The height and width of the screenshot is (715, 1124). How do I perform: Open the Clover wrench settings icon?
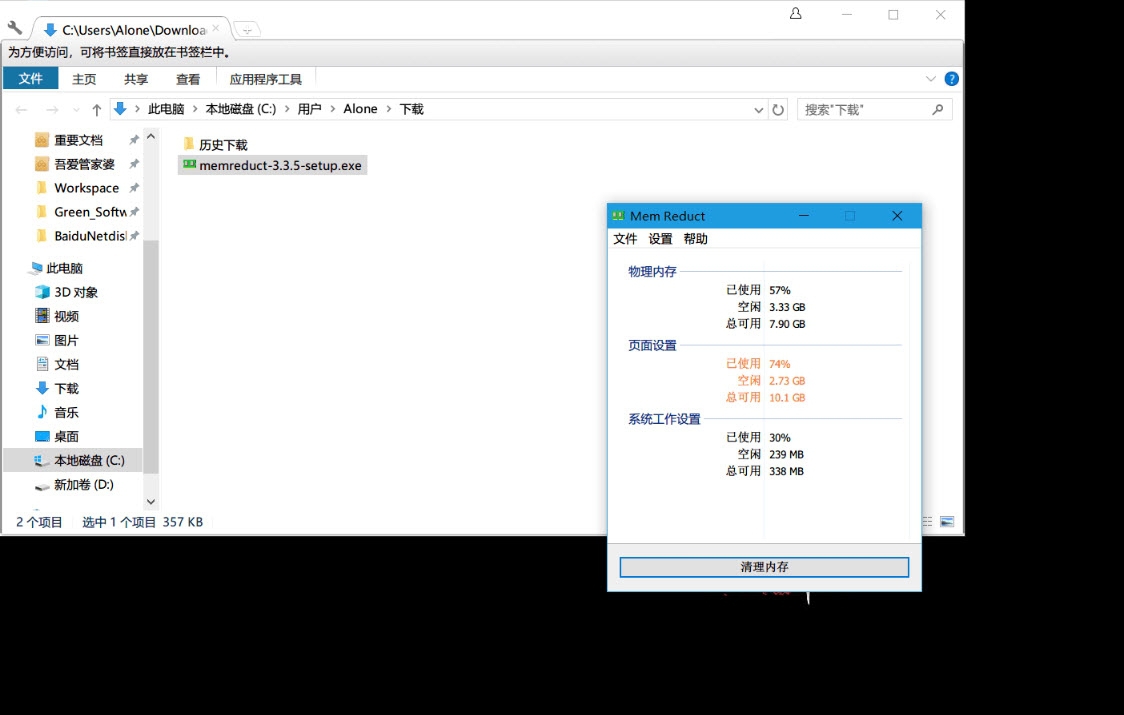(x=14, y=27)
